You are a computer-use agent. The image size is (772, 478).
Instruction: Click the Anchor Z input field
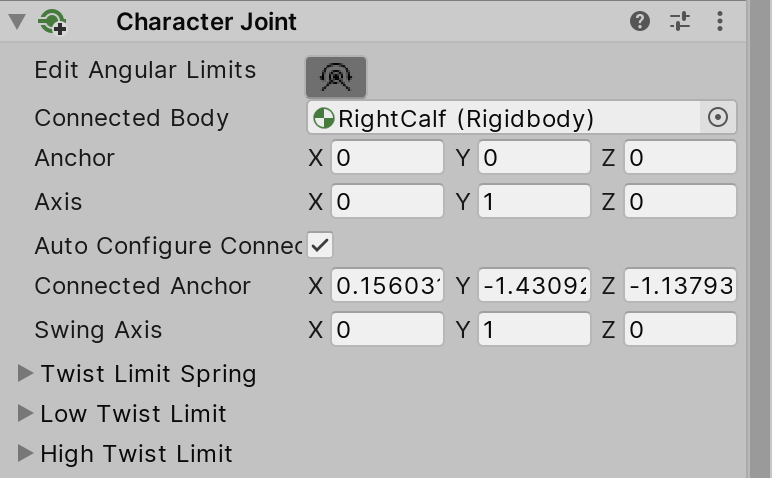680,158
